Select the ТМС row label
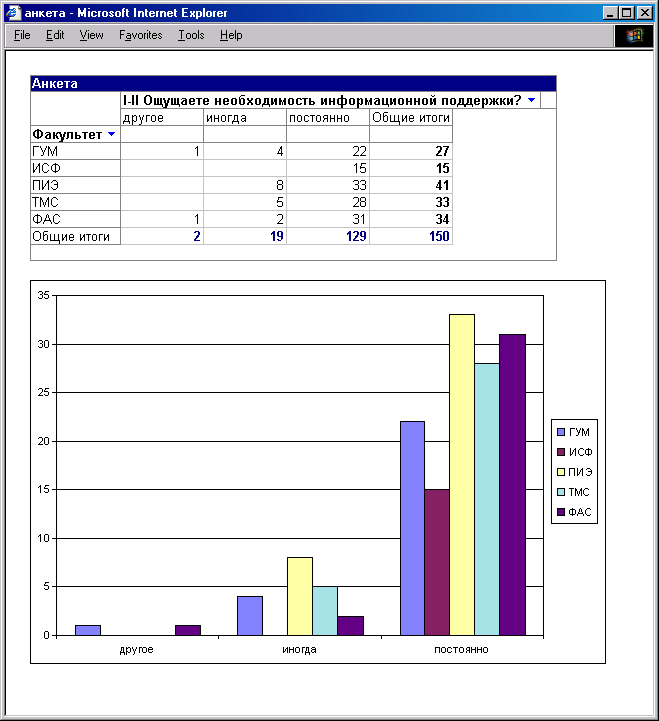659x721 pixels. (x=75, y=202)
